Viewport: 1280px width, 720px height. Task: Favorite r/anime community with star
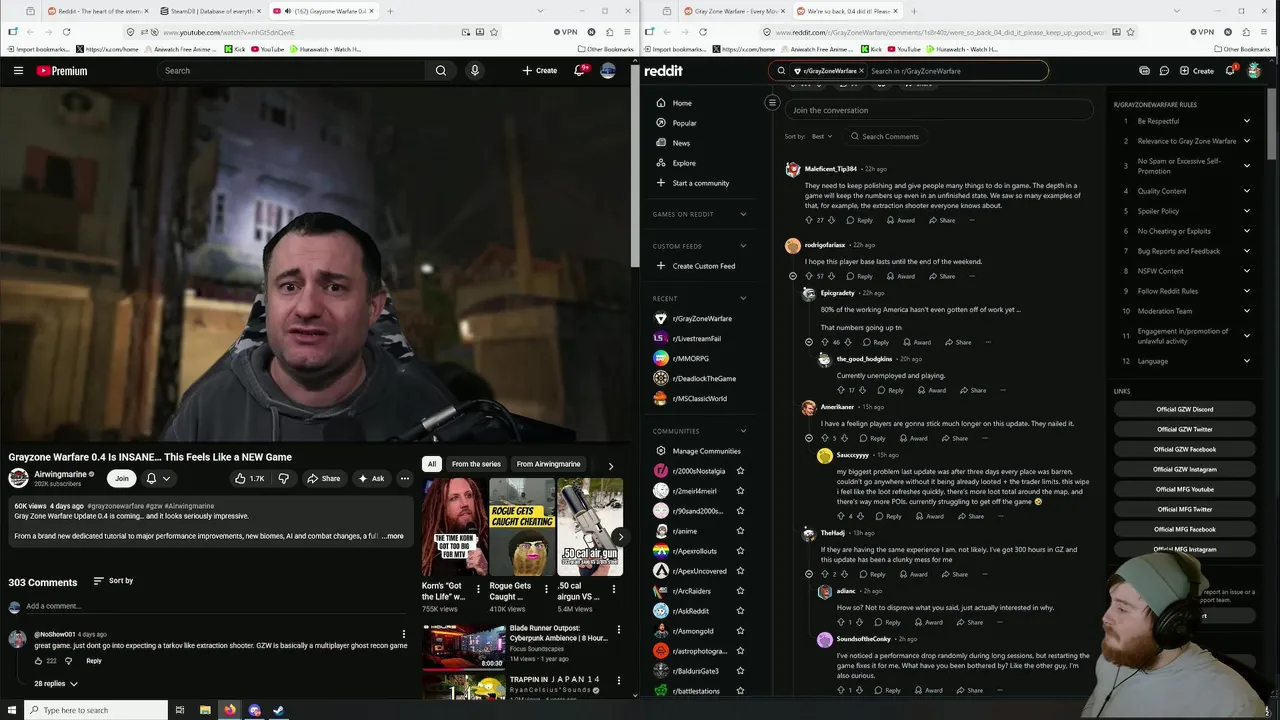click(740, 531)
